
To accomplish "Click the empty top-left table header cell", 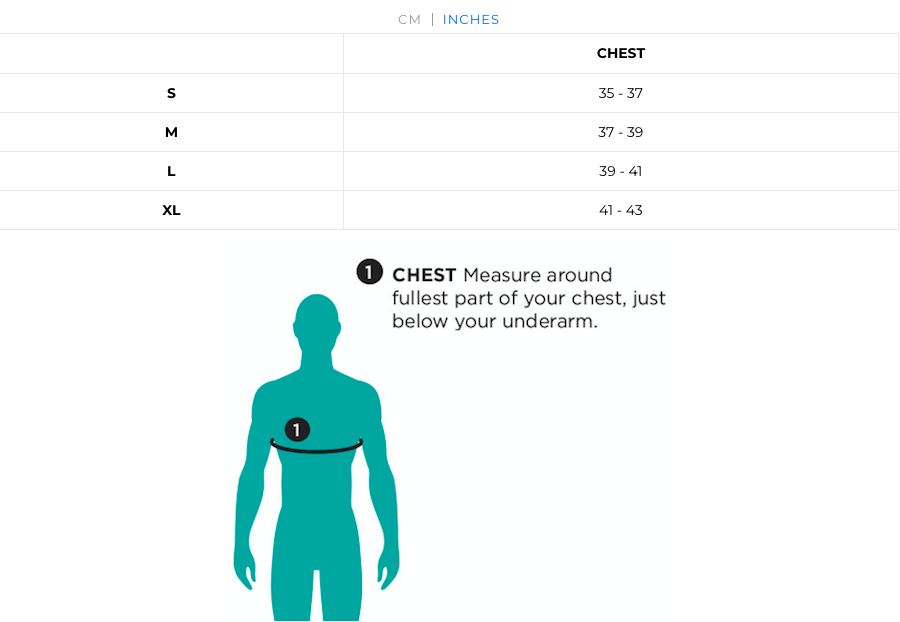I will pos(171,53).
